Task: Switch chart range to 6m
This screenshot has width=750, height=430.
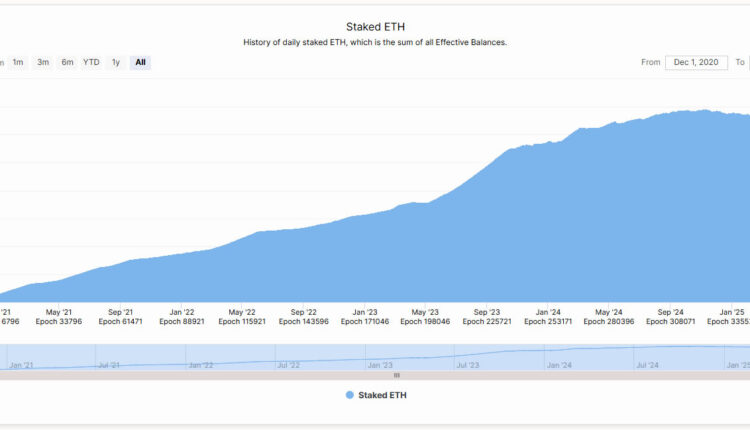Action: click(x=67, y=62)
